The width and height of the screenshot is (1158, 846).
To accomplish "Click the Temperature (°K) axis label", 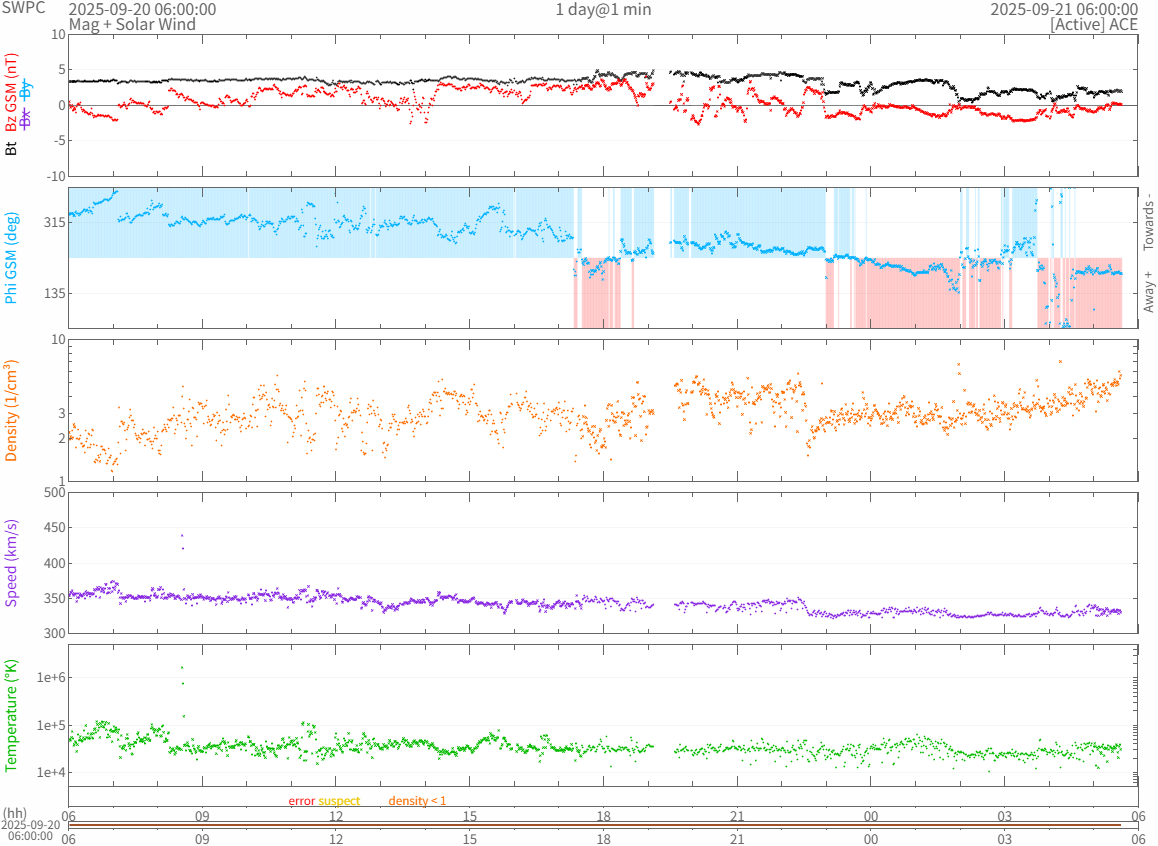I will (x=11, y=714).
